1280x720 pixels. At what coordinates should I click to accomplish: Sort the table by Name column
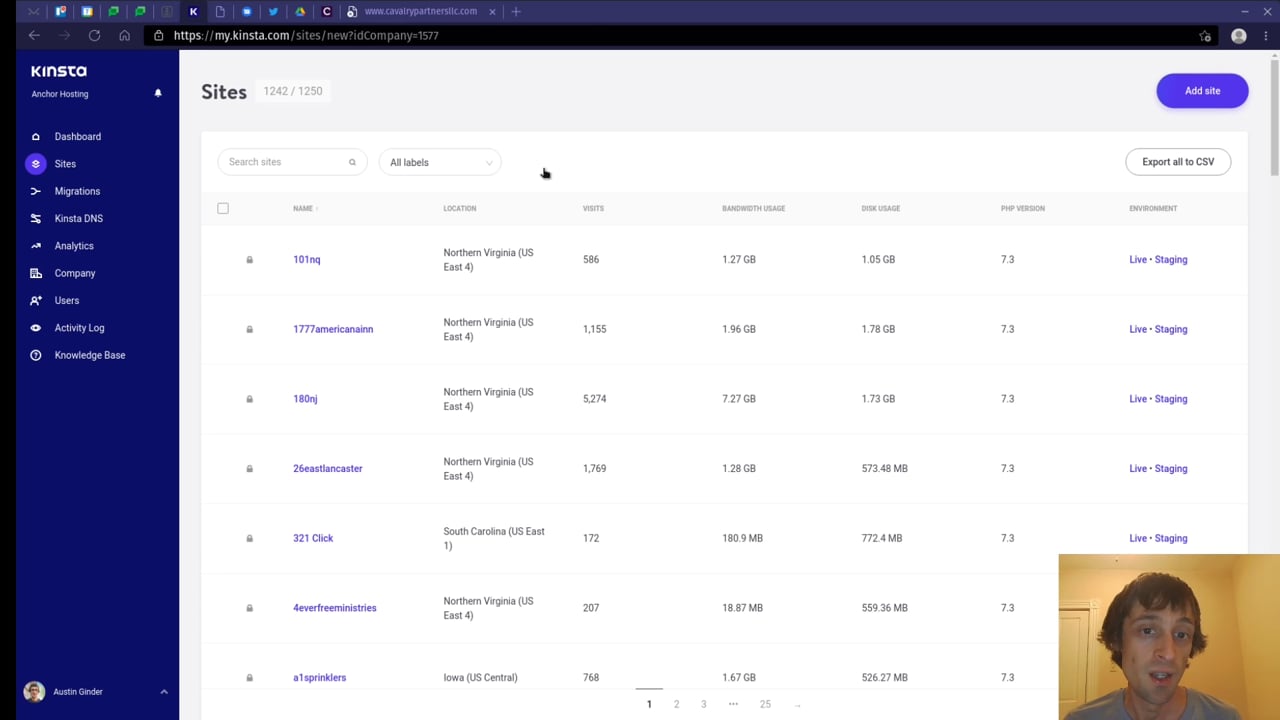(x=305, y=208)
